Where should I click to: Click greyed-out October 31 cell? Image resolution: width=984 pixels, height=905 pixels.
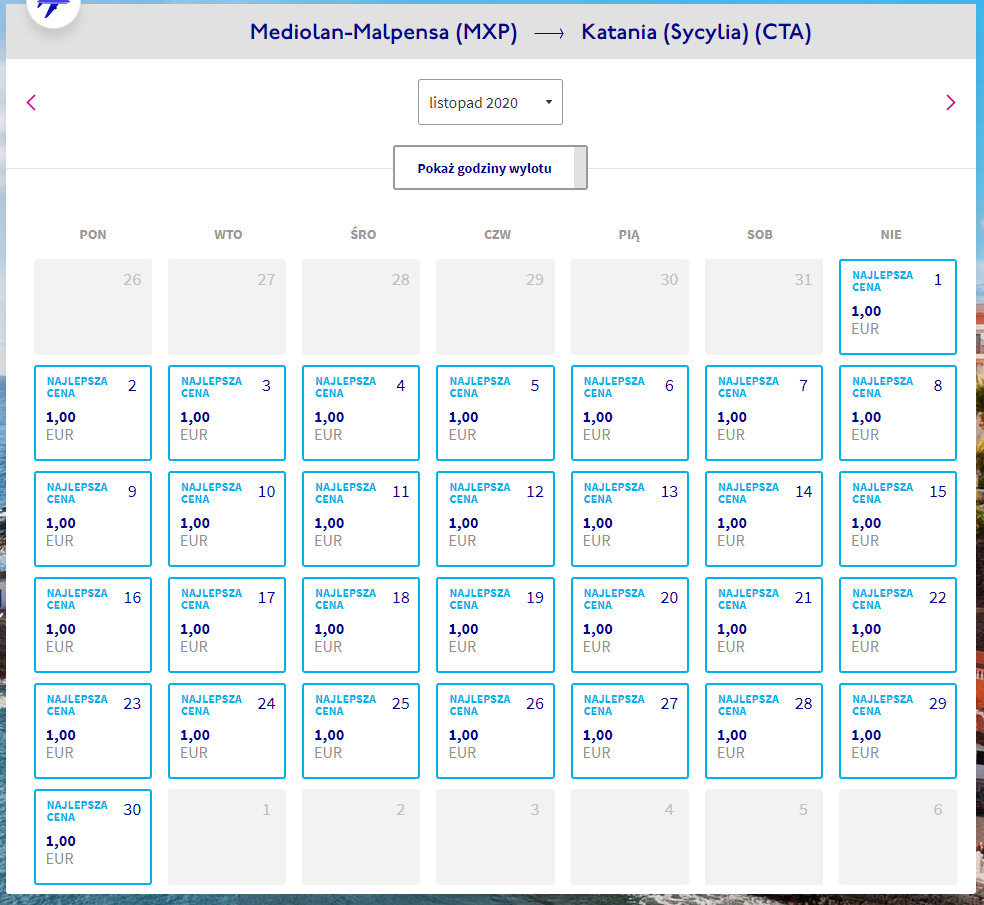pyautogui.click(x=764, y=307)
